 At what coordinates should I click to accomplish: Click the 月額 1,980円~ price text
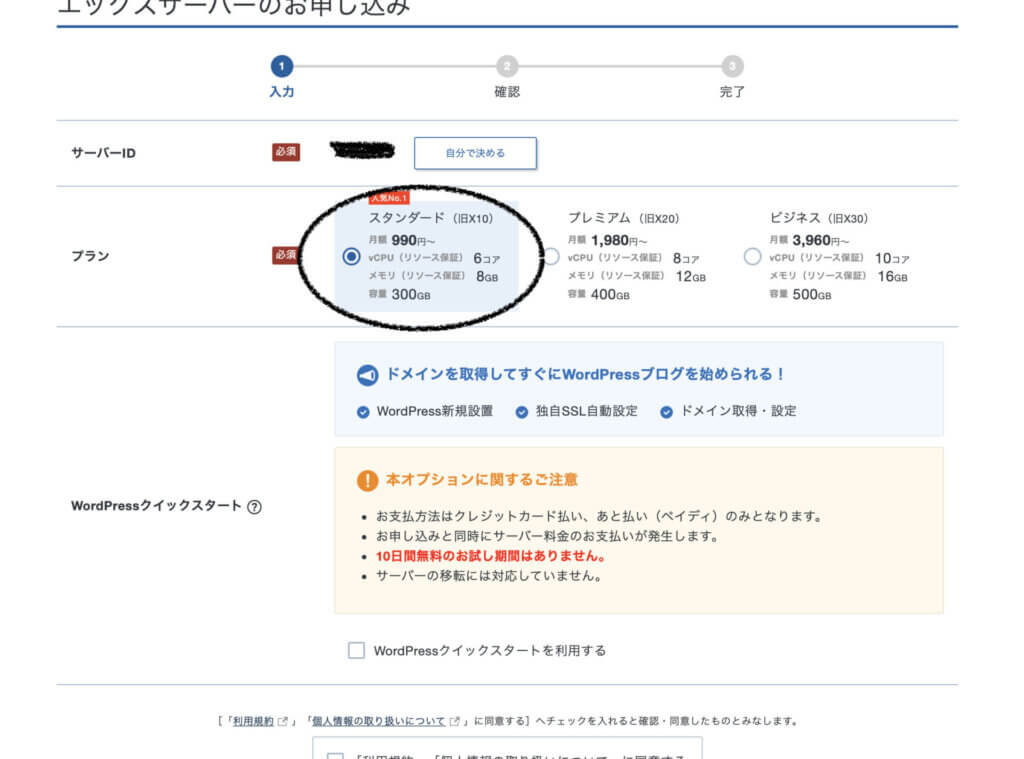click(607, 240)
